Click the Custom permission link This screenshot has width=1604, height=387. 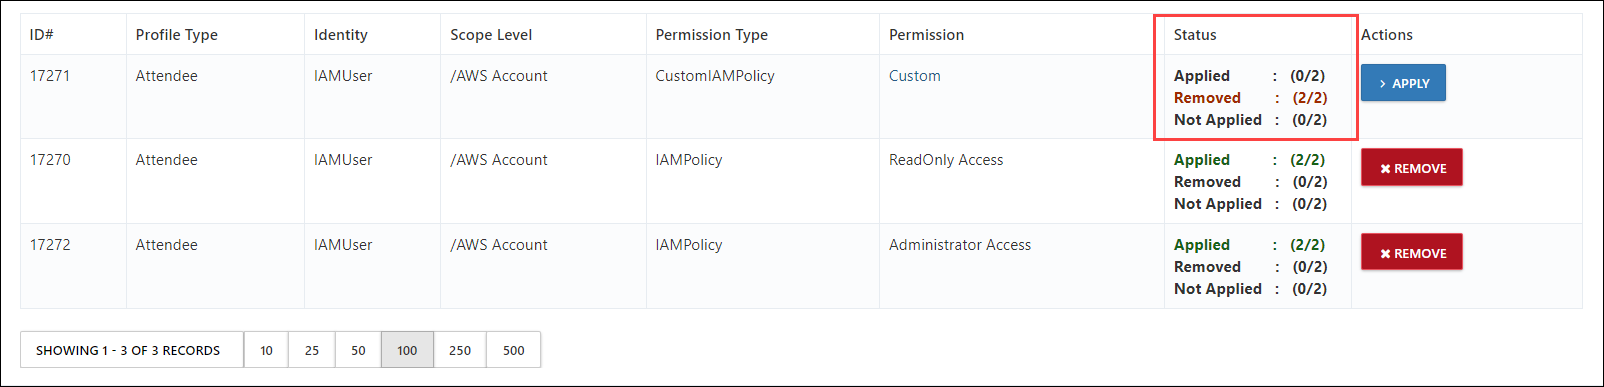point(915,76)
